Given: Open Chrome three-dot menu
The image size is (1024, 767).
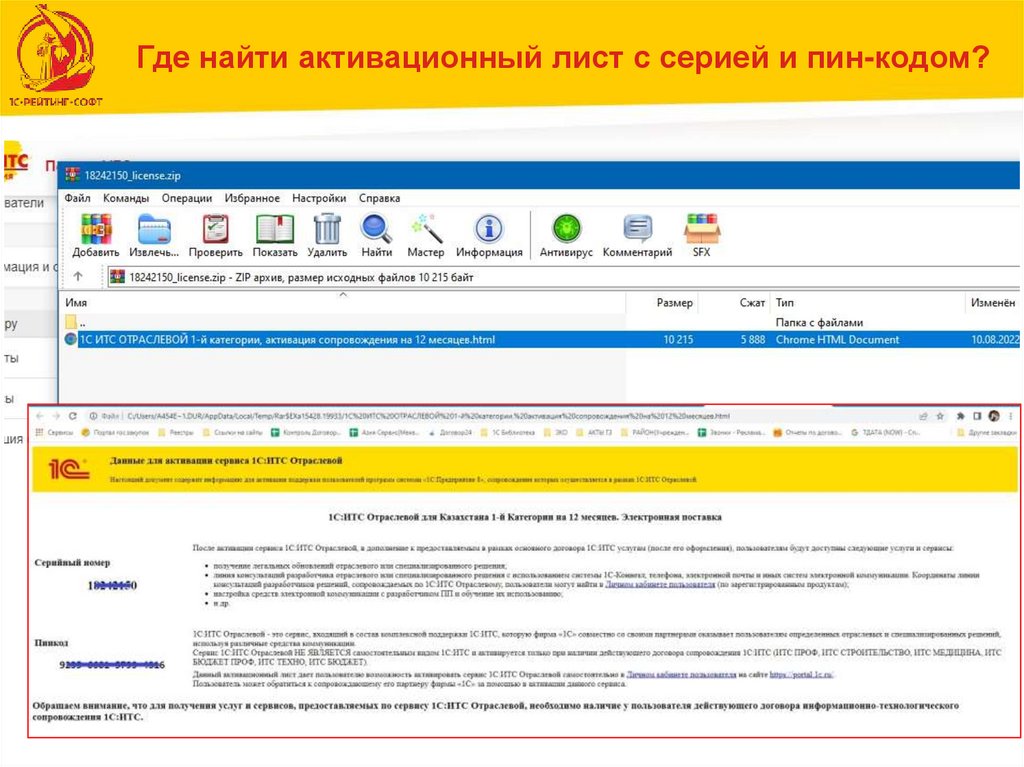Looking at the screenshot, I should 1010,416.
